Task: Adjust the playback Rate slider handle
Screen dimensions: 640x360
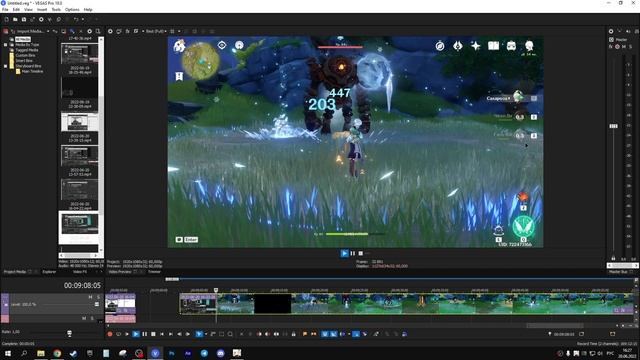Action: tap(69, 333)
